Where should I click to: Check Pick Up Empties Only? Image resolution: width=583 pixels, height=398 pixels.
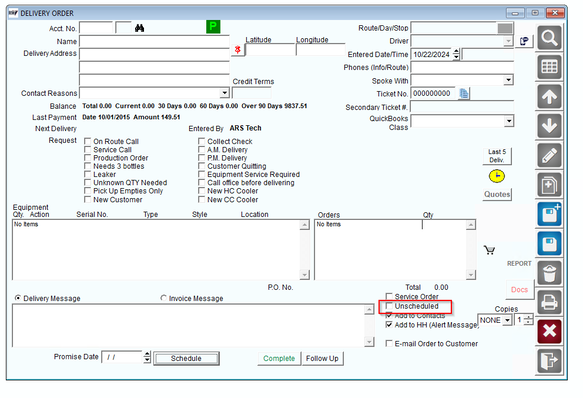[87, 190]
